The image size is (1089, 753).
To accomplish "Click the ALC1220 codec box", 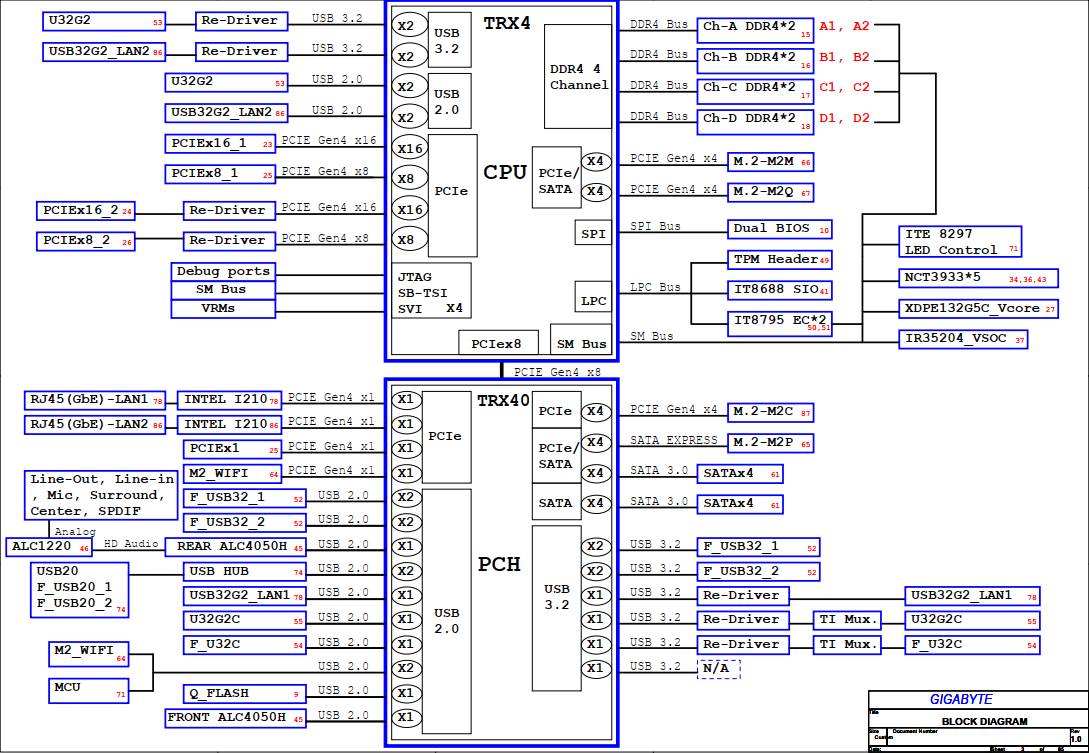I will [x=49, y=547].
